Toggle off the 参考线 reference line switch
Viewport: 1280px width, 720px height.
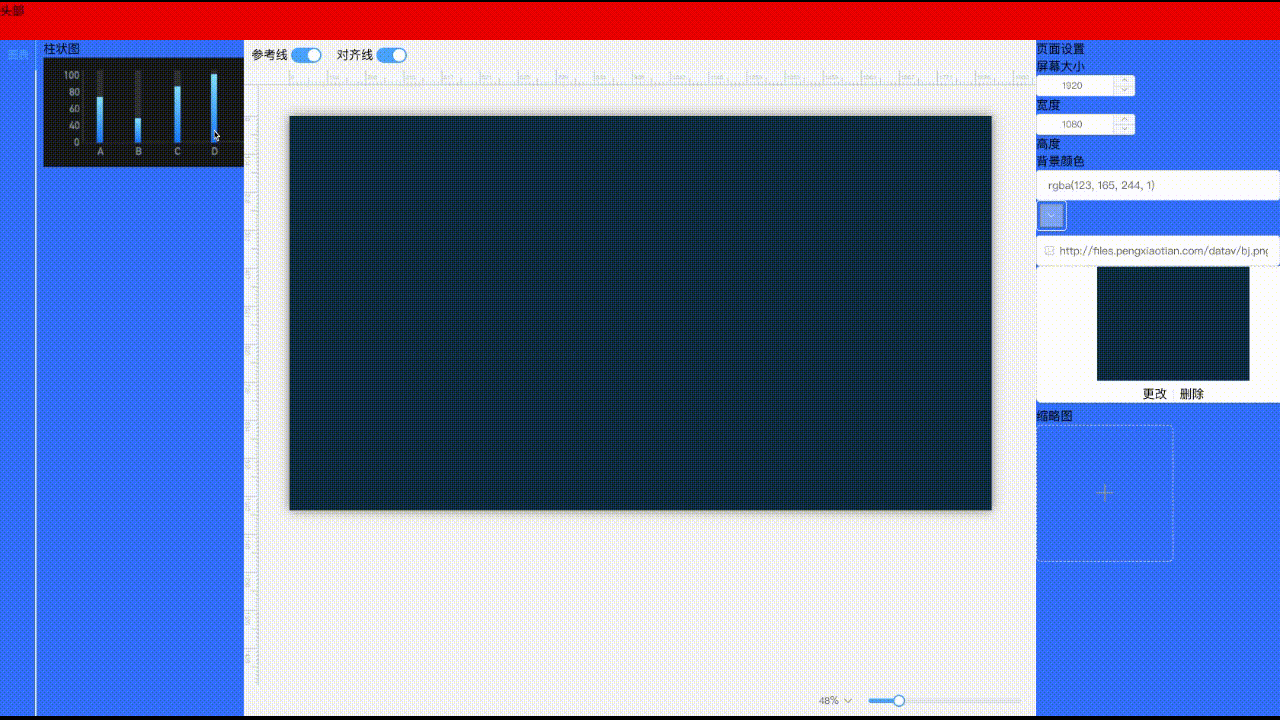click(x=307, y=55)
